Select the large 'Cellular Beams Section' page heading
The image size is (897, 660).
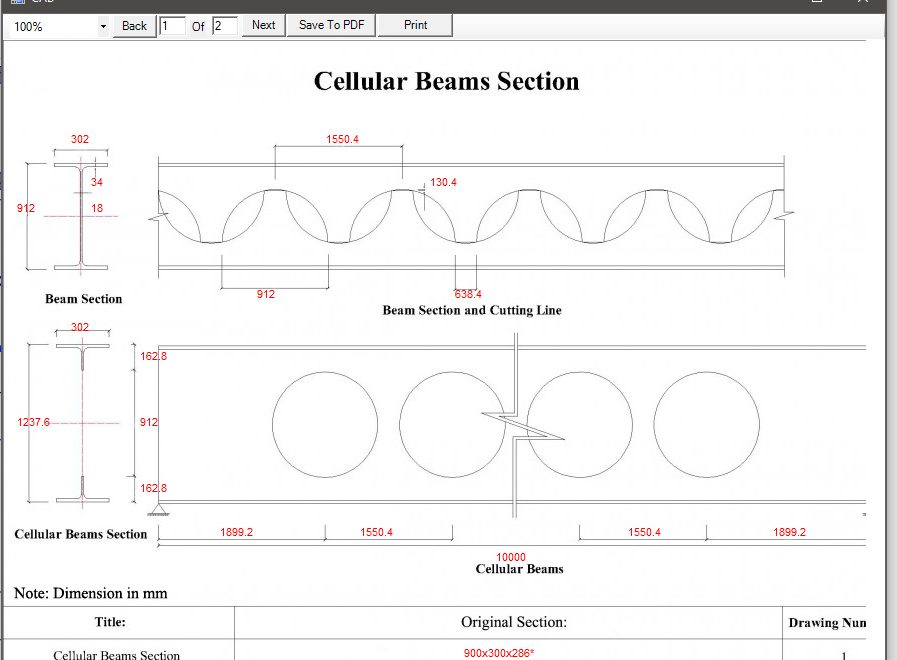coord(446,81)
